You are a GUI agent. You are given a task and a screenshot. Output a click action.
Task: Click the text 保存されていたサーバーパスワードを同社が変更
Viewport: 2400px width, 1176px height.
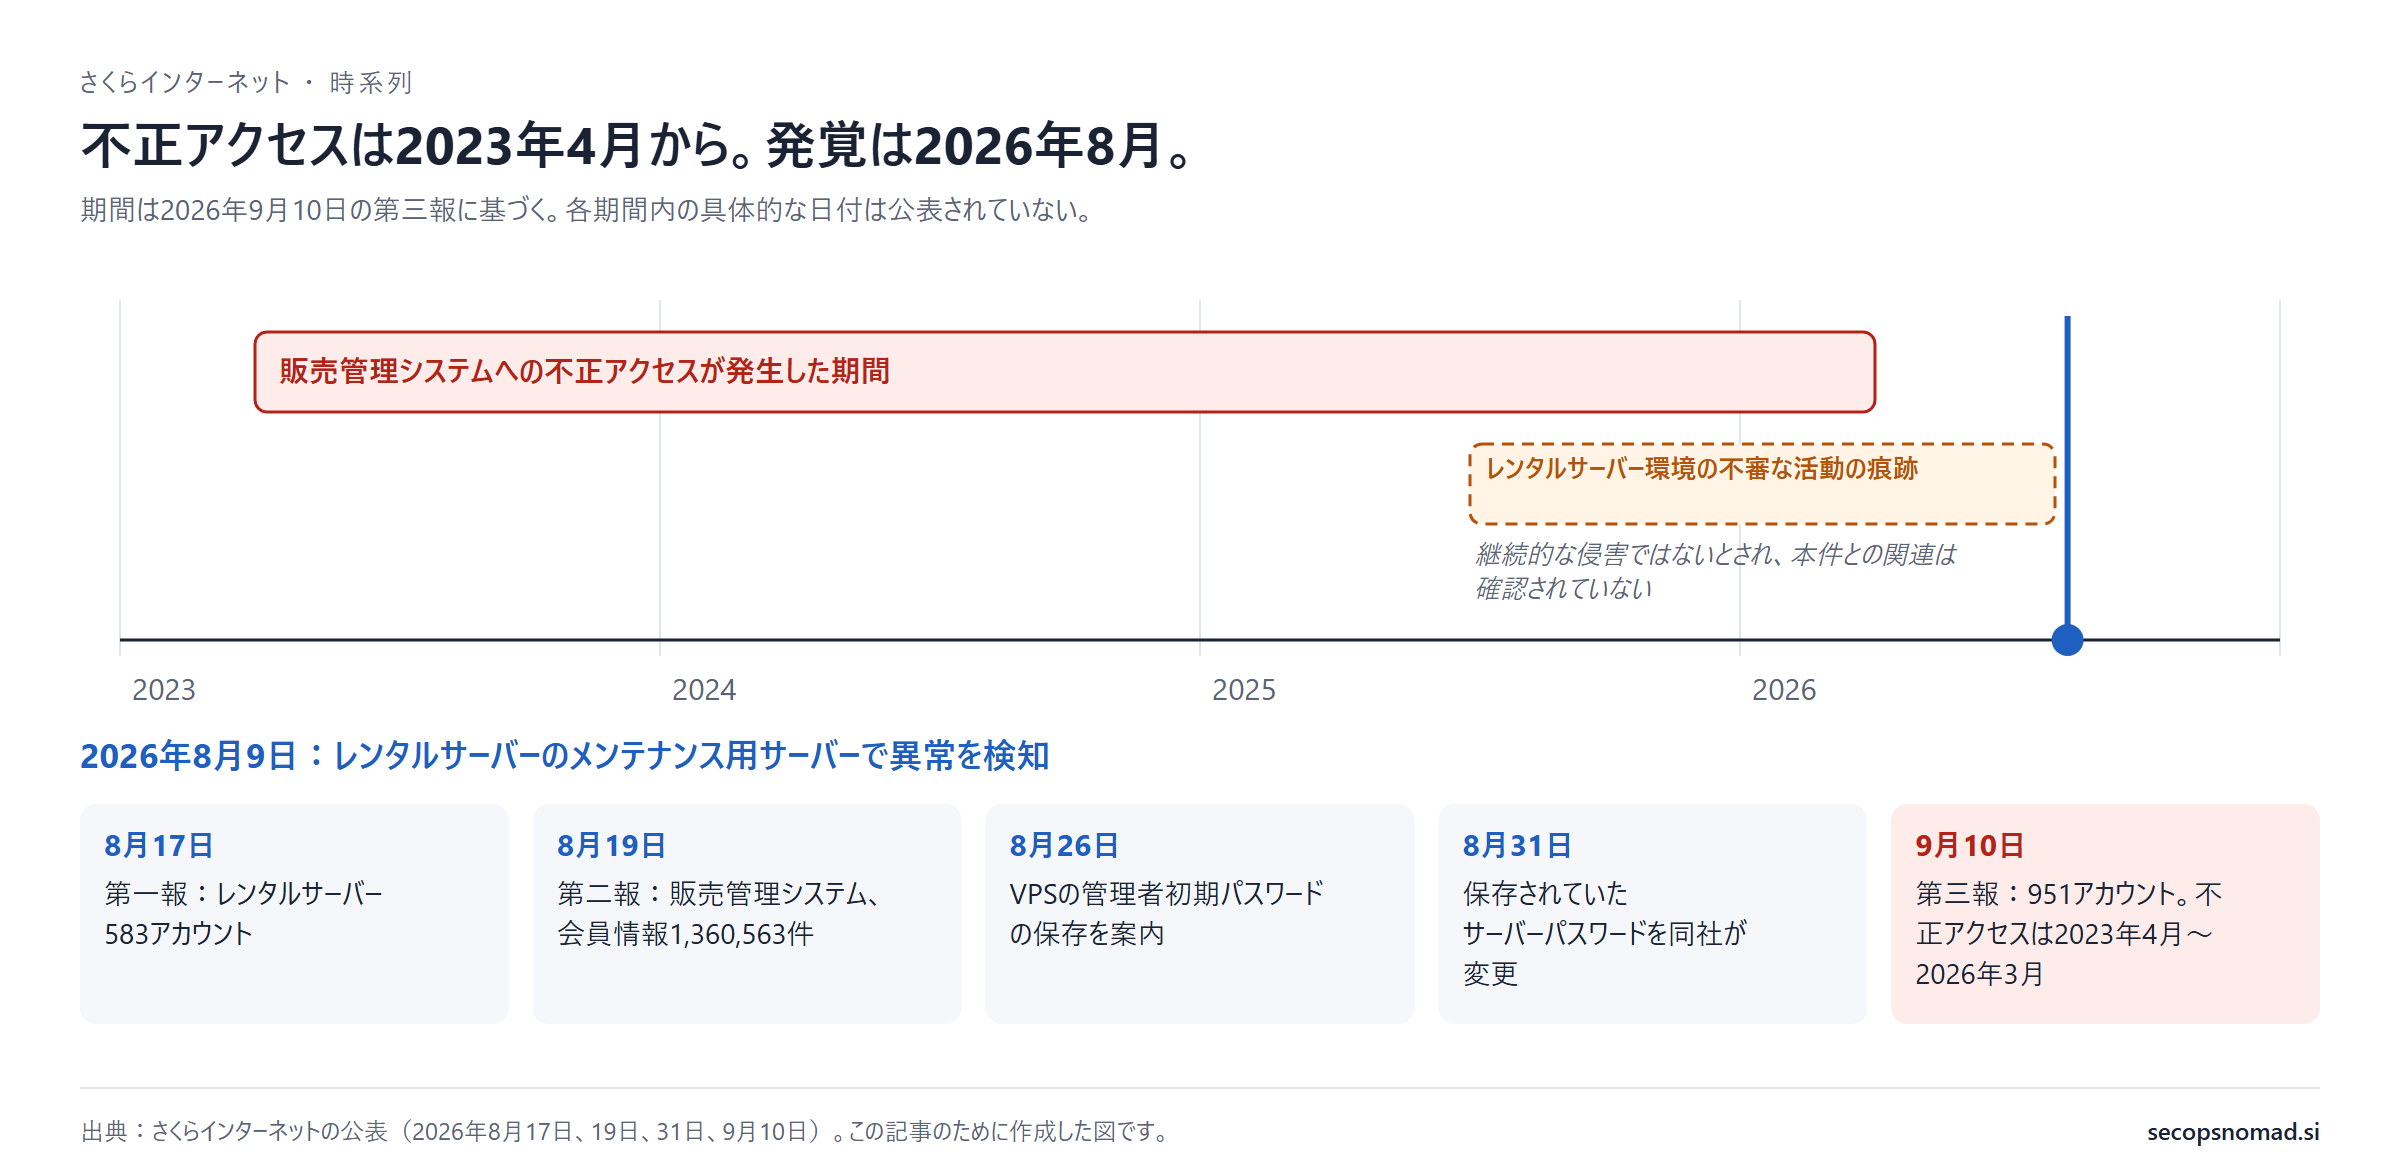[x=1605, y=933]
